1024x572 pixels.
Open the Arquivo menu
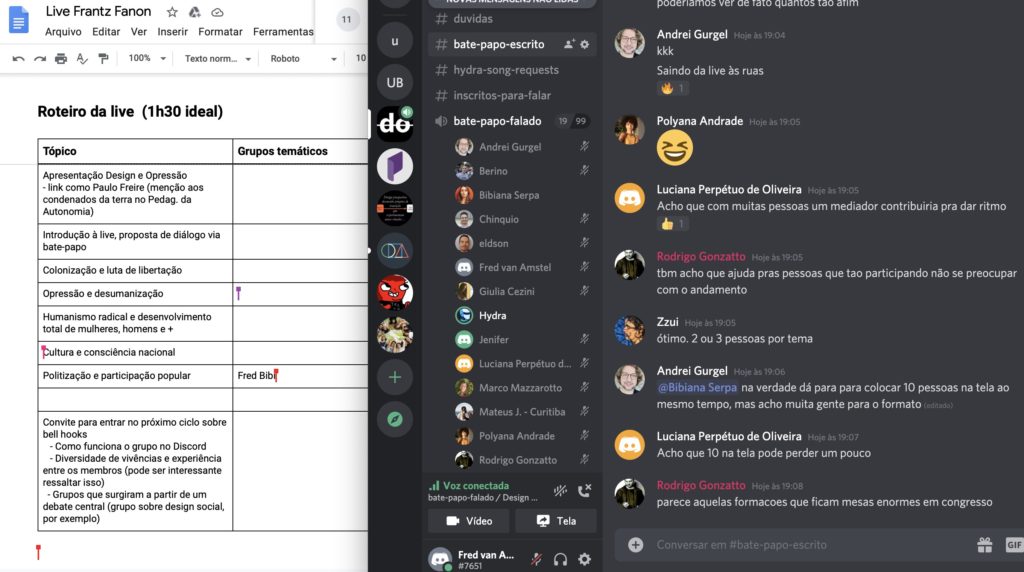tap(63, 31)
